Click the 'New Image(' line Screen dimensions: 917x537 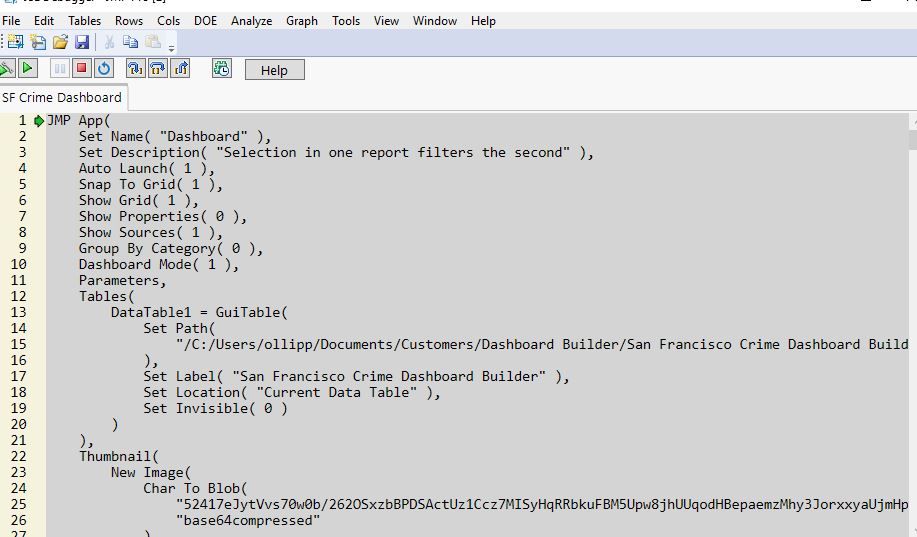151,472
